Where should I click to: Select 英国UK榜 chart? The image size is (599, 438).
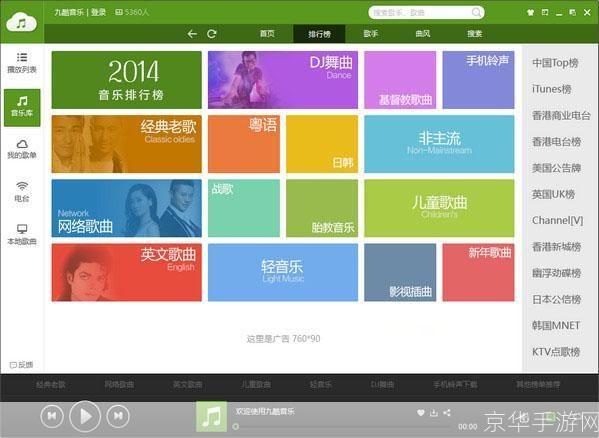coord(554,194)
